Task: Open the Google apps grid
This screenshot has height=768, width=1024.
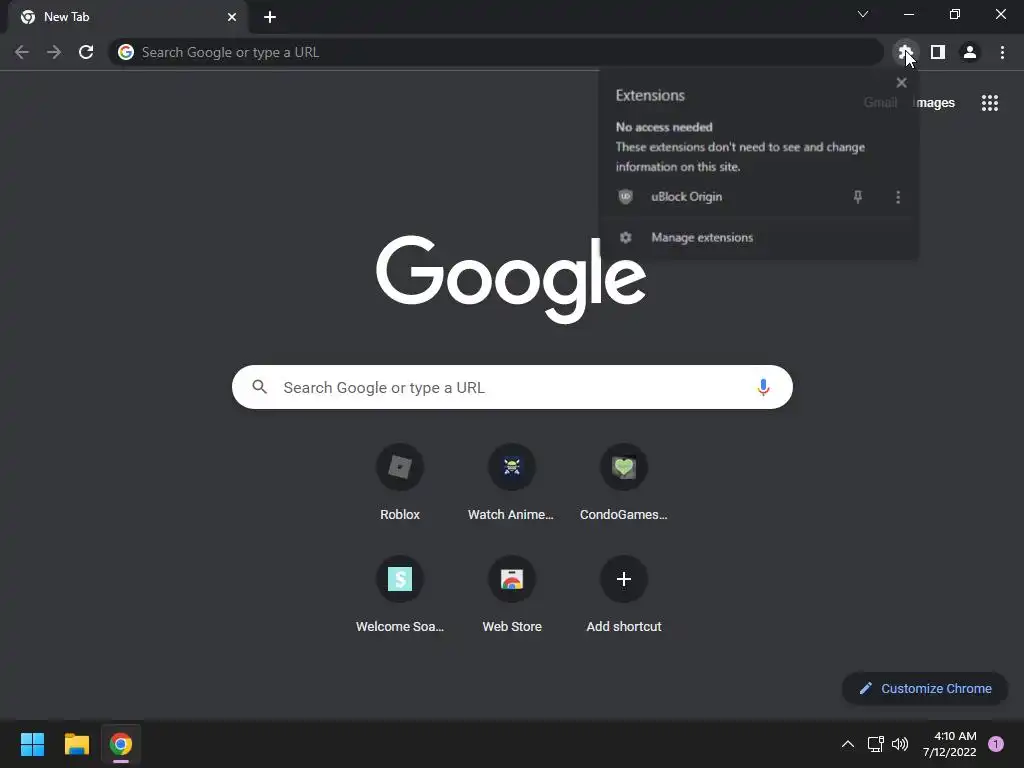Action: 990,103
